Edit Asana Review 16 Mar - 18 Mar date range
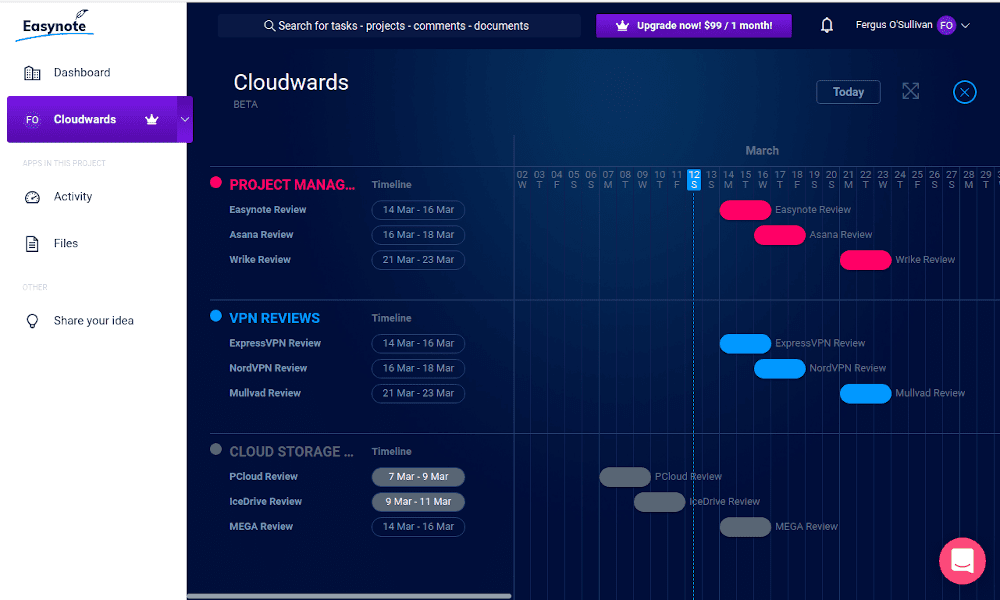Image resolution: width=1000 pixels, height=600 pixels. pyautogui.click(x=418, y=235)
